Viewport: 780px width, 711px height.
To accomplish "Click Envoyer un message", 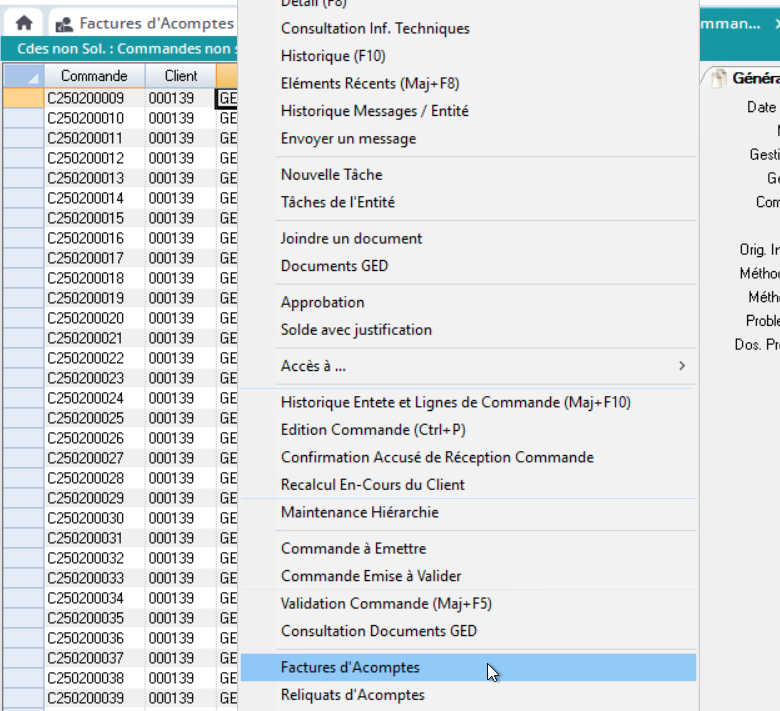I will click(x=348, y=139).
